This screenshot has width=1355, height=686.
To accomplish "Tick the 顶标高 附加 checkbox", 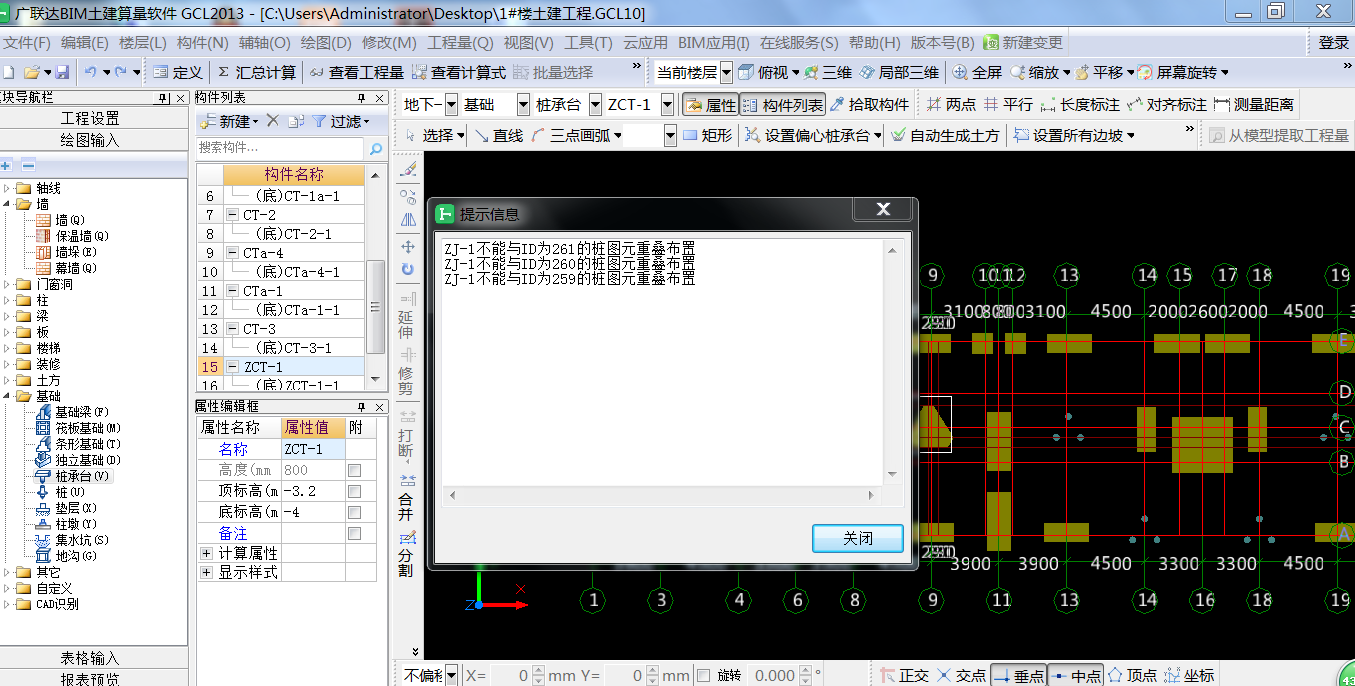I will [x=354, y=491].
